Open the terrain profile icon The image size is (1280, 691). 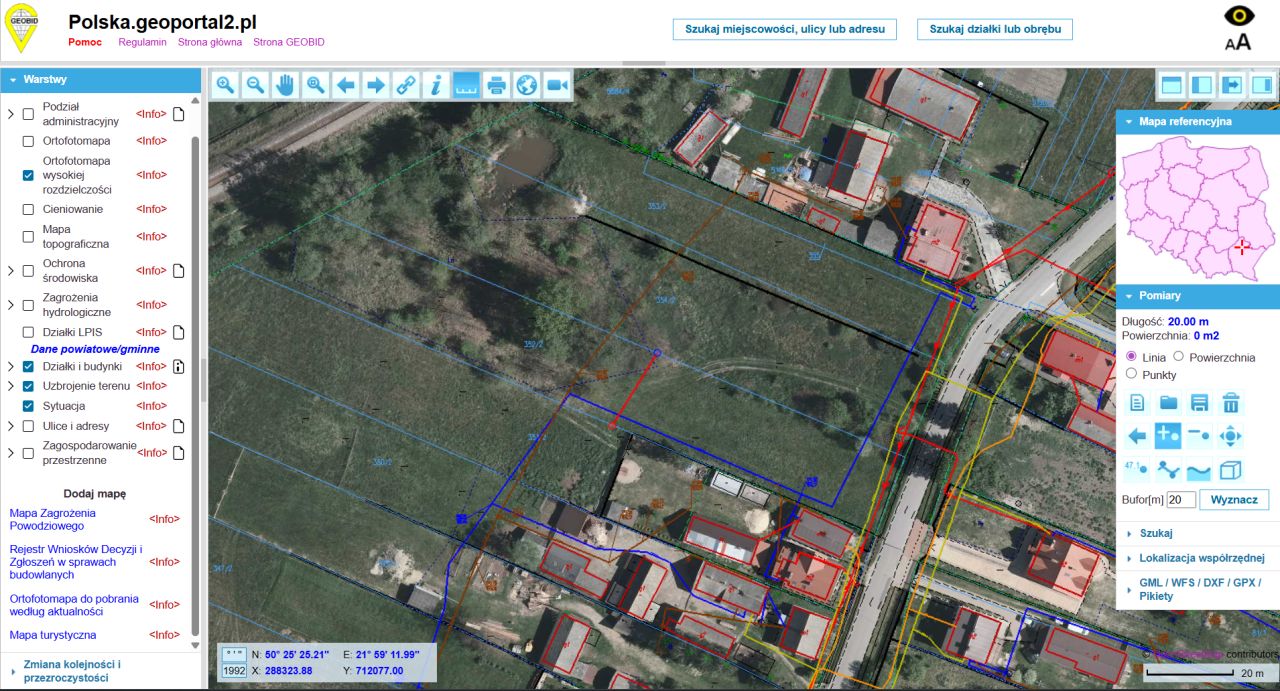pos(1199,469)
